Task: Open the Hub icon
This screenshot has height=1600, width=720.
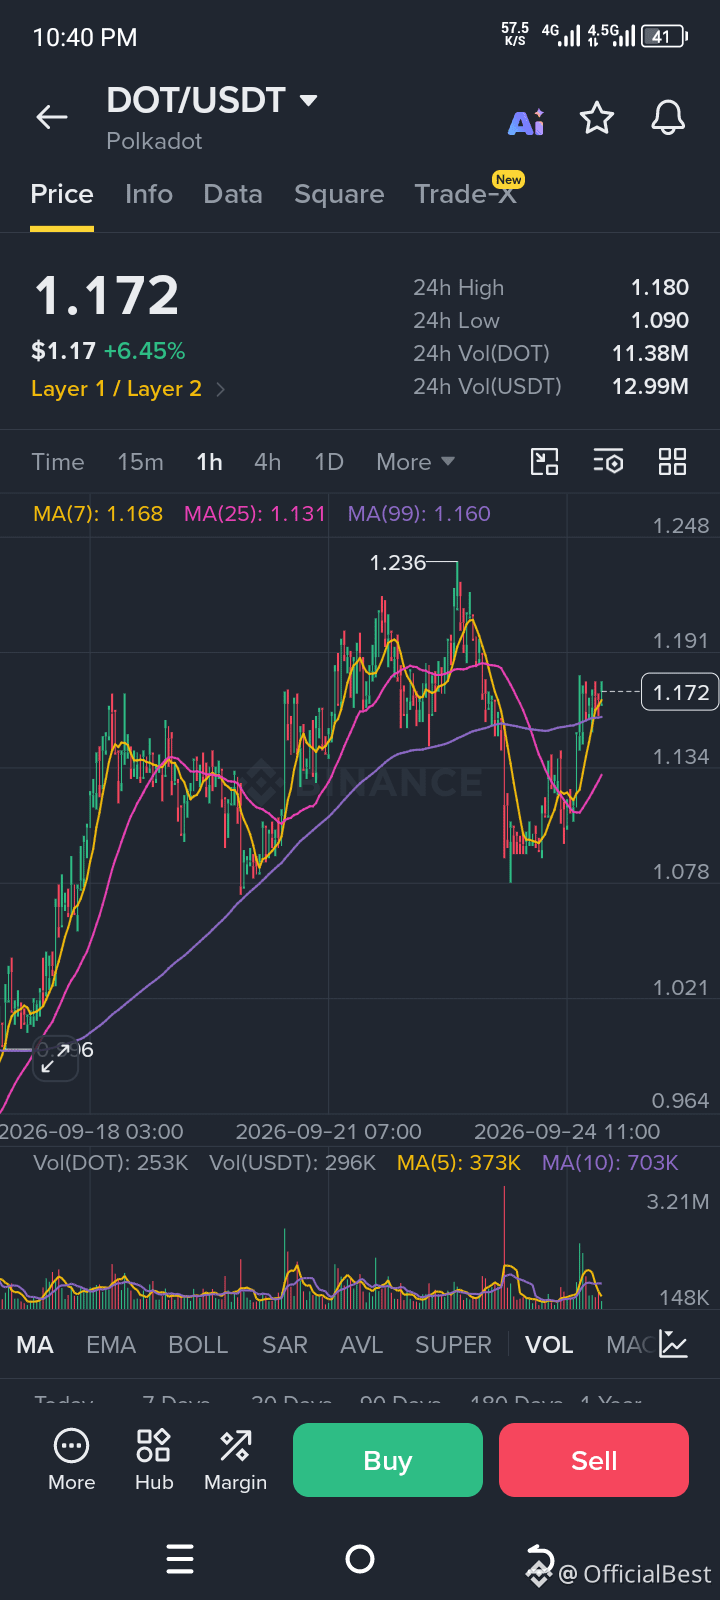Action: coord(154,1460)
